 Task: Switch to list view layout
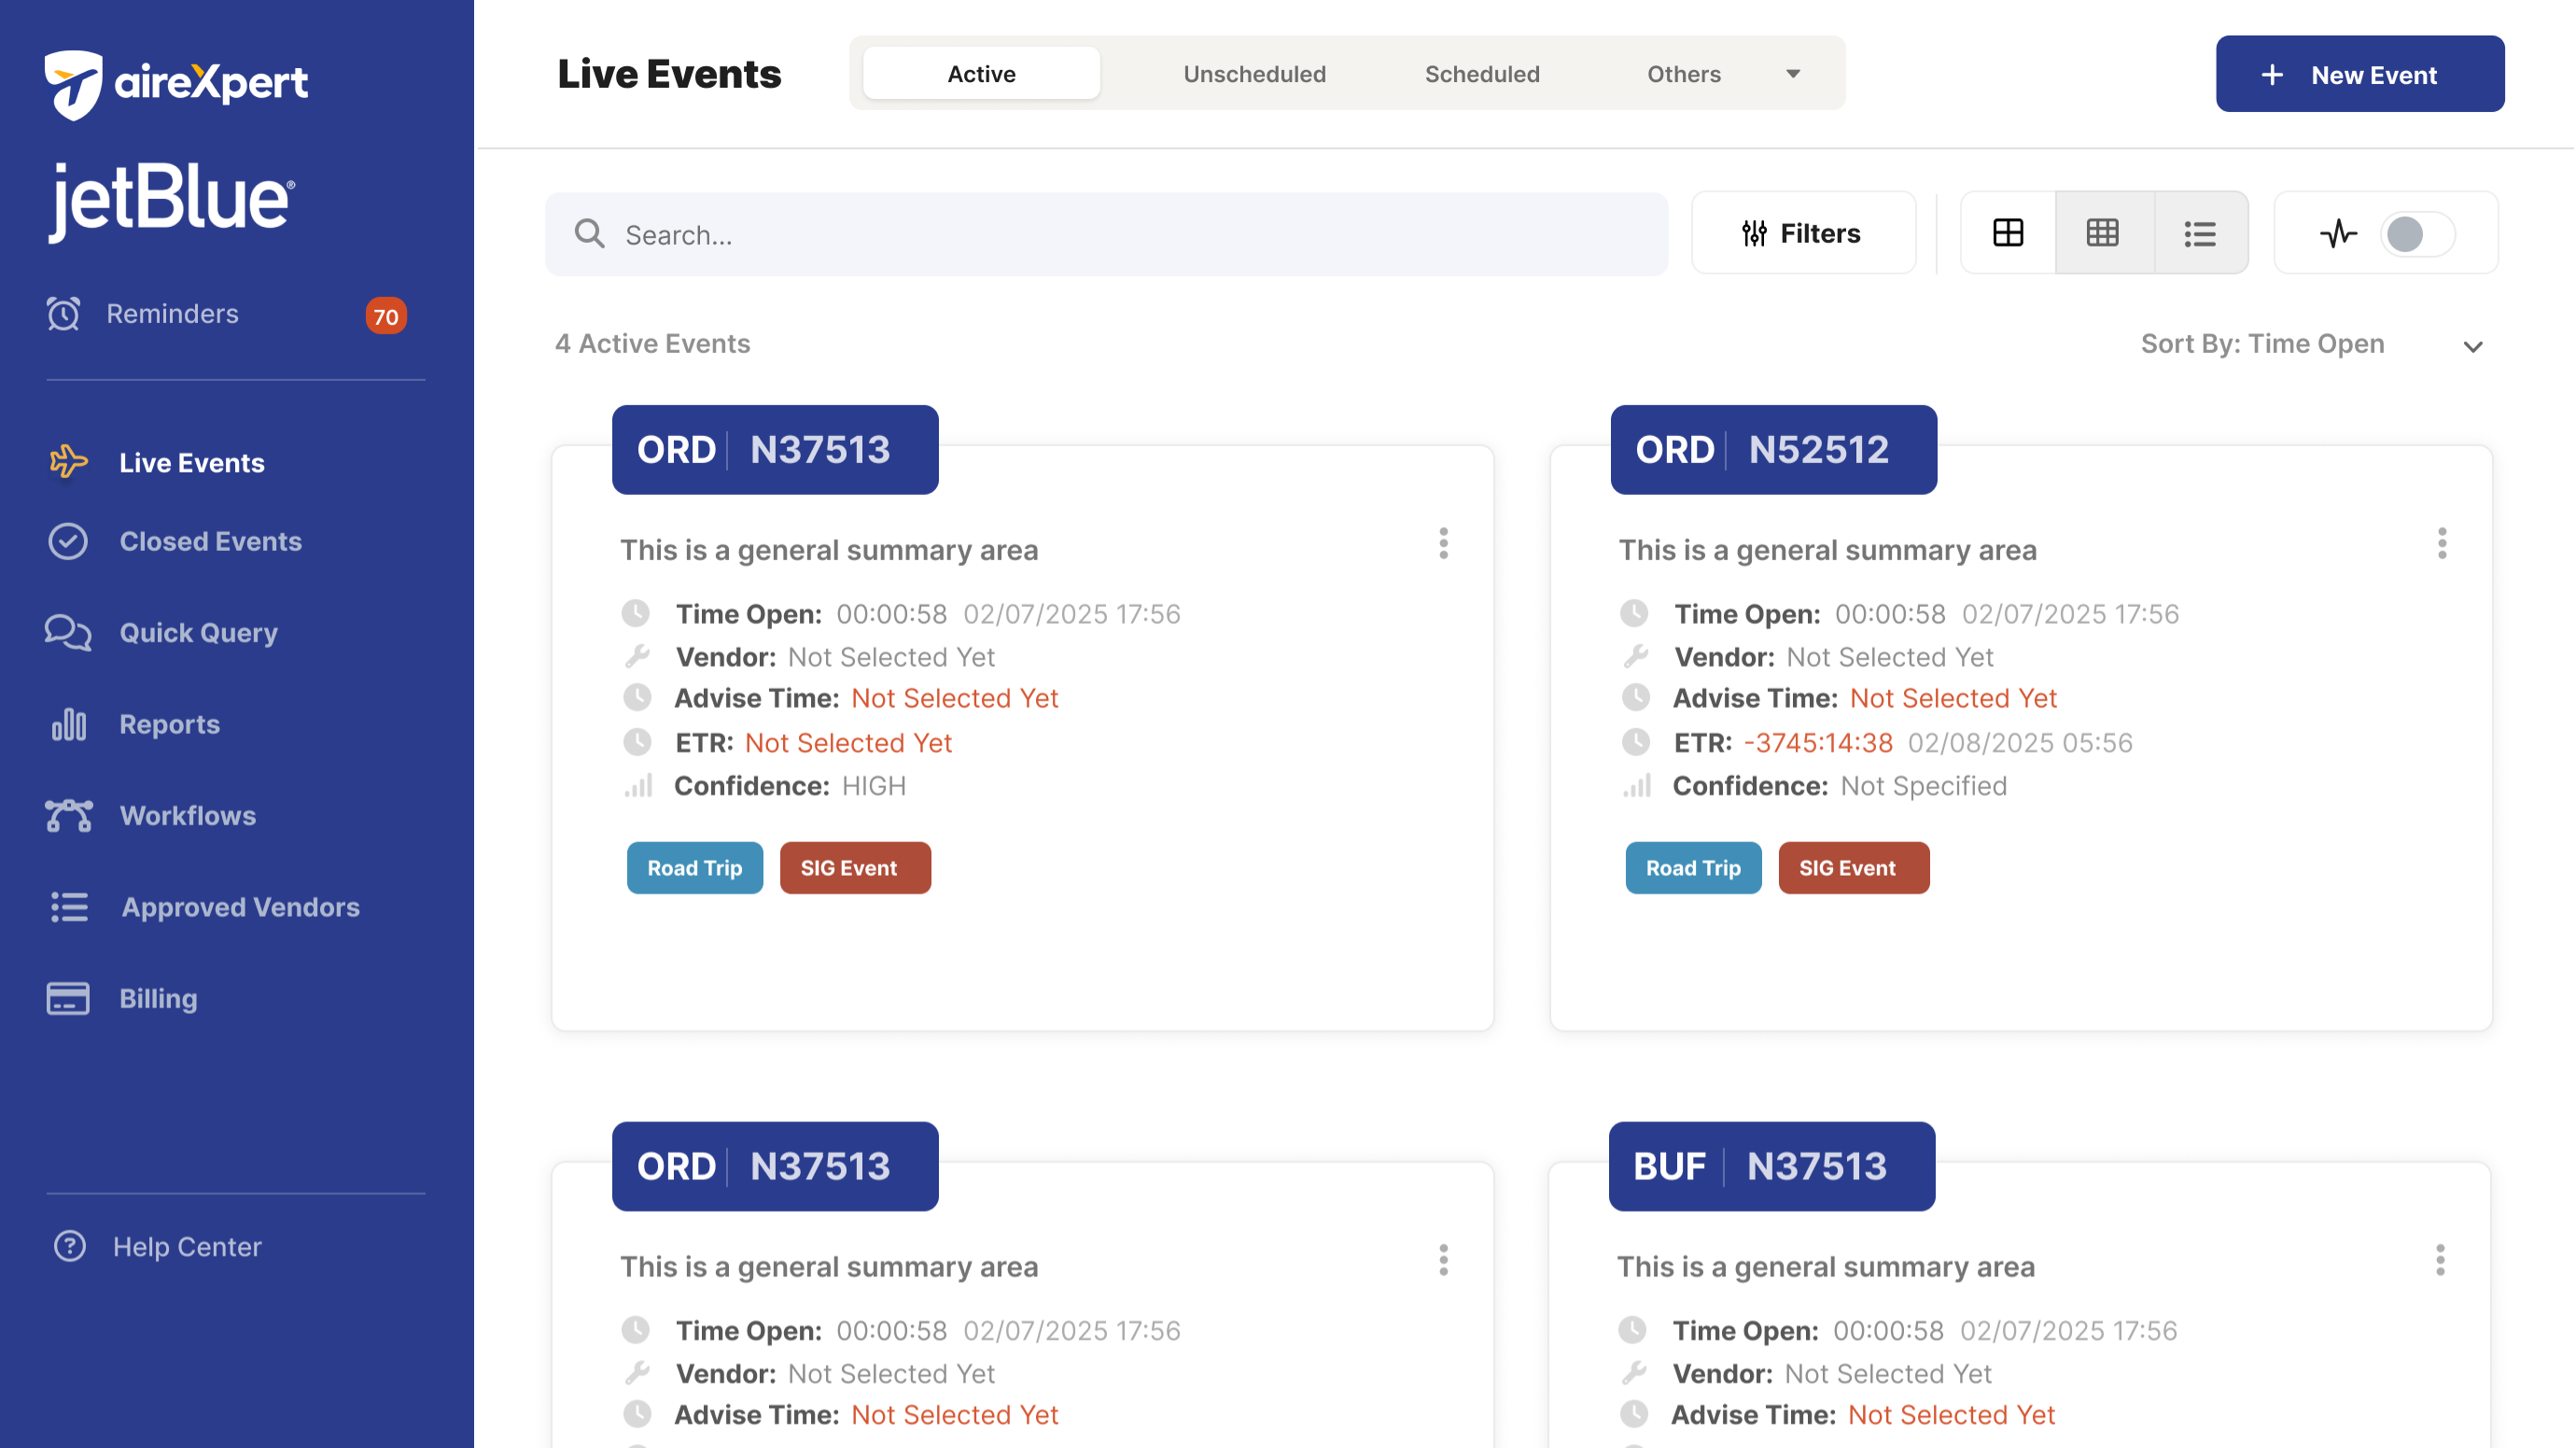tap(2200, 233)
